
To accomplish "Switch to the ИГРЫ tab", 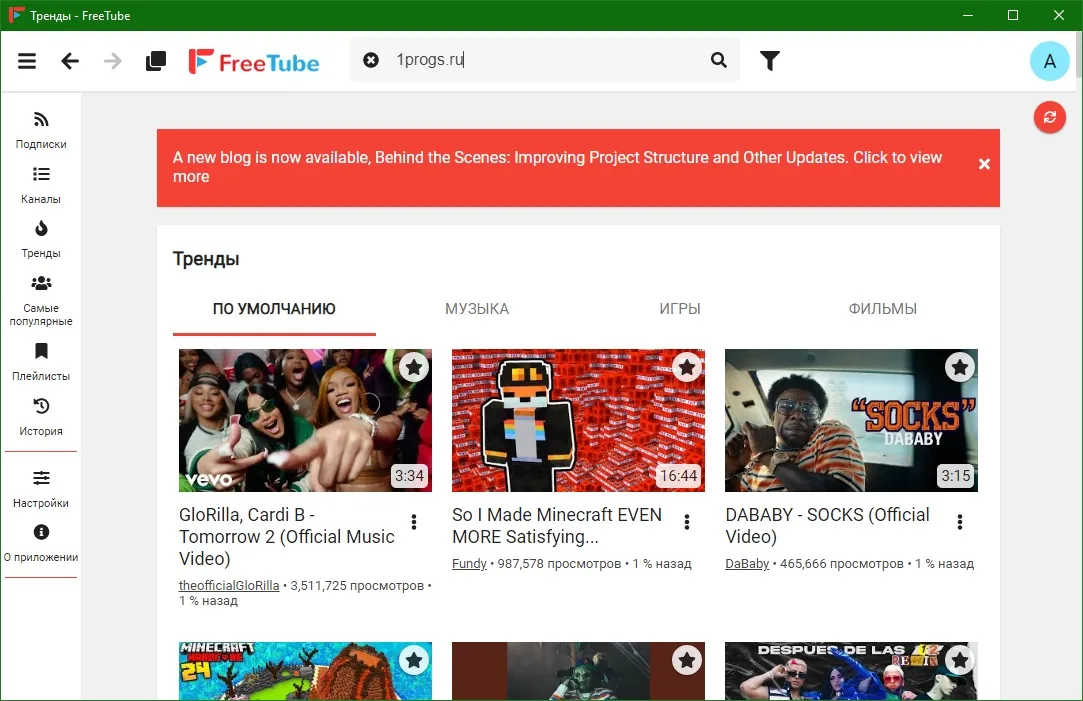I will [680, 309].
